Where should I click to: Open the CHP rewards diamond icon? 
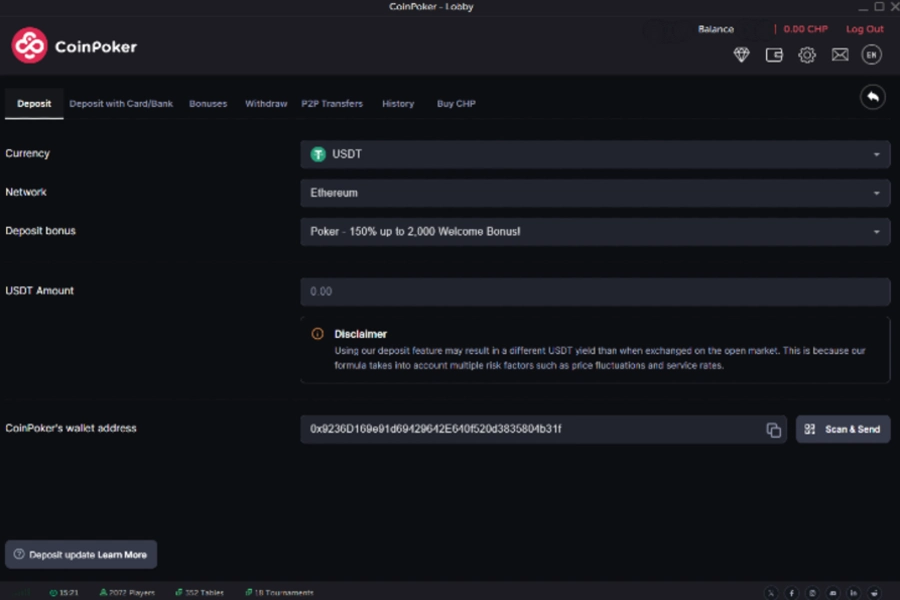(741, 54)
